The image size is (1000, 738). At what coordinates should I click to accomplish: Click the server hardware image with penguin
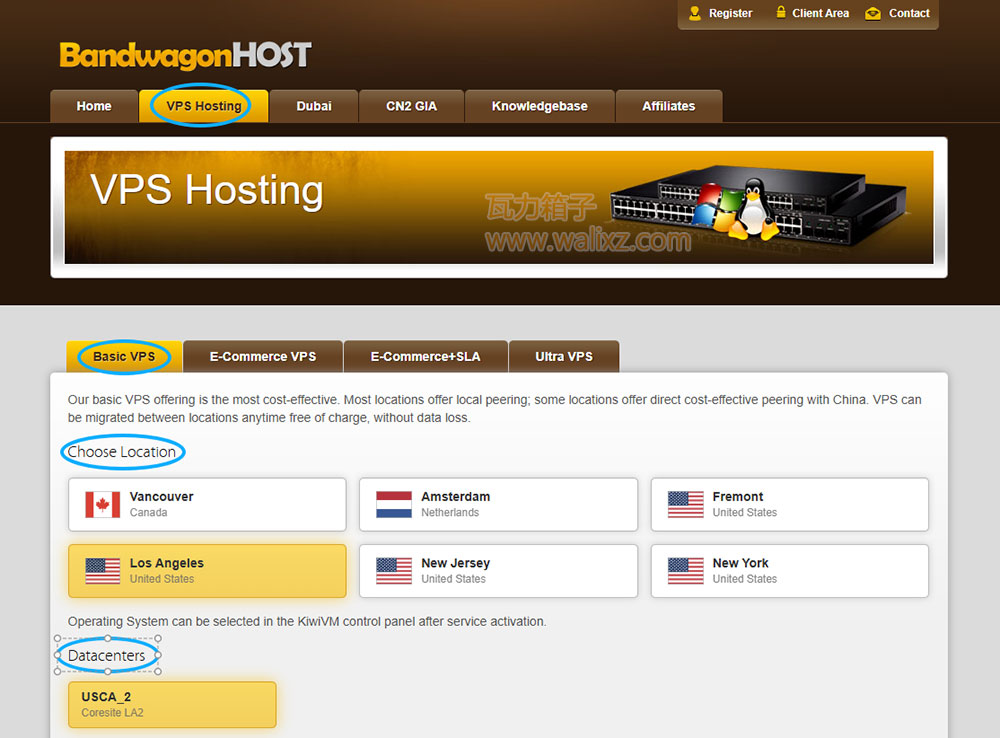(758, 205)
